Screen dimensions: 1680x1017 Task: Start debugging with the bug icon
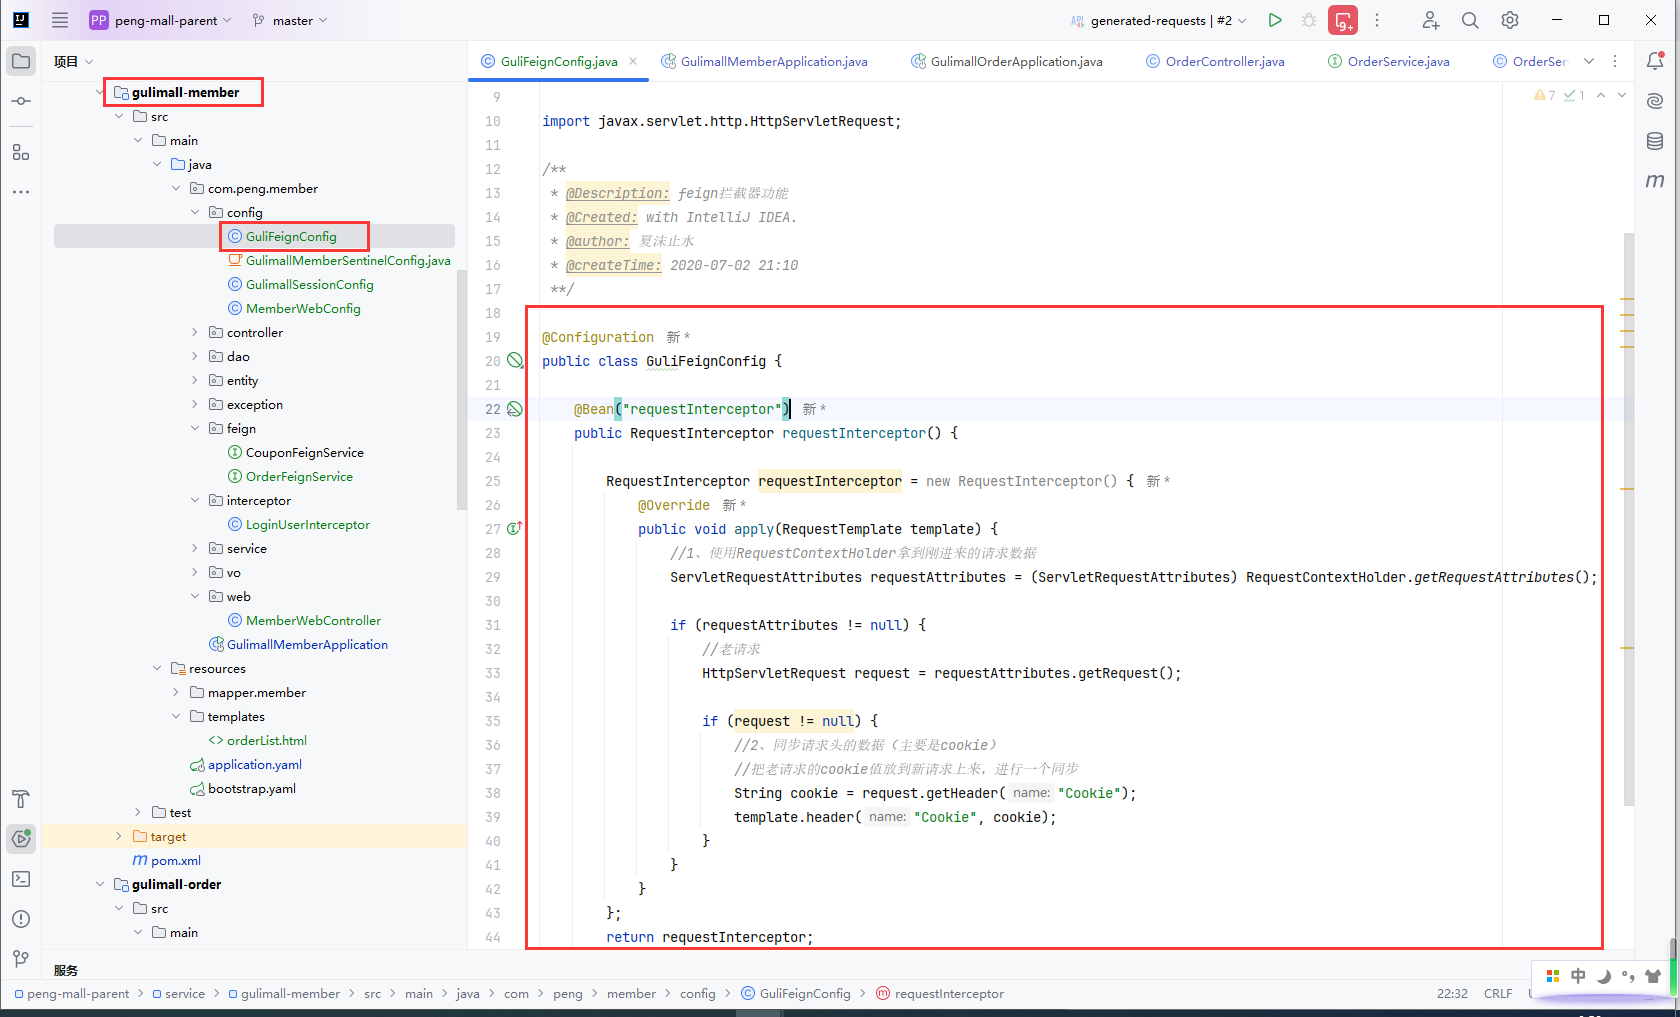1309,20
